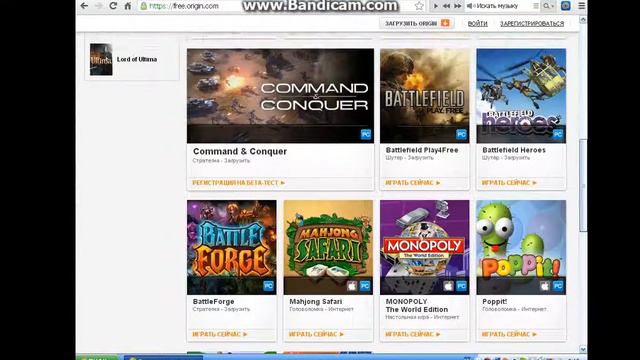Click PC platform badge on Mahjong Safari
640x360 pixels.
point(365,286)
